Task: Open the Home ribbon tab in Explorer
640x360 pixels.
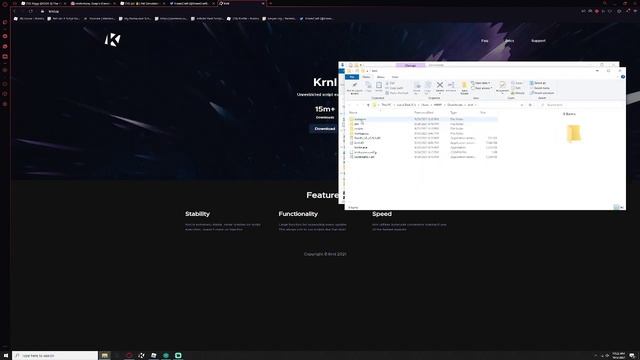Action: 366,77
